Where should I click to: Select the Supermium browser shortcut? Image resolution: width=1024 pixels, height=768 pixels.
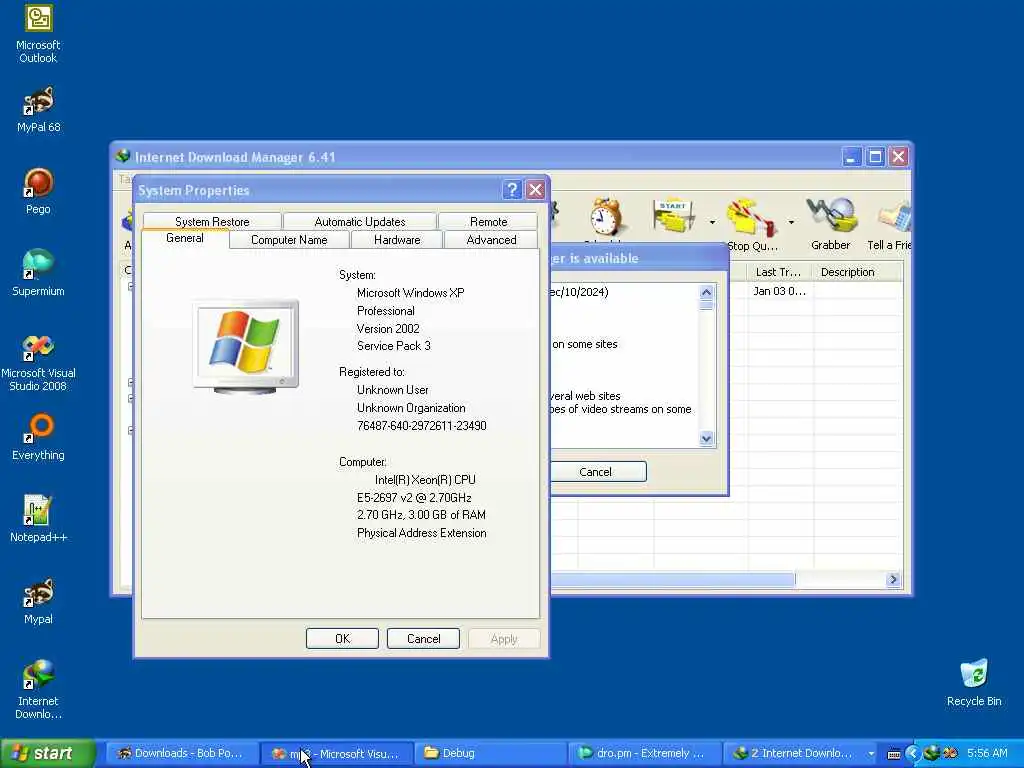coord(38,273)
